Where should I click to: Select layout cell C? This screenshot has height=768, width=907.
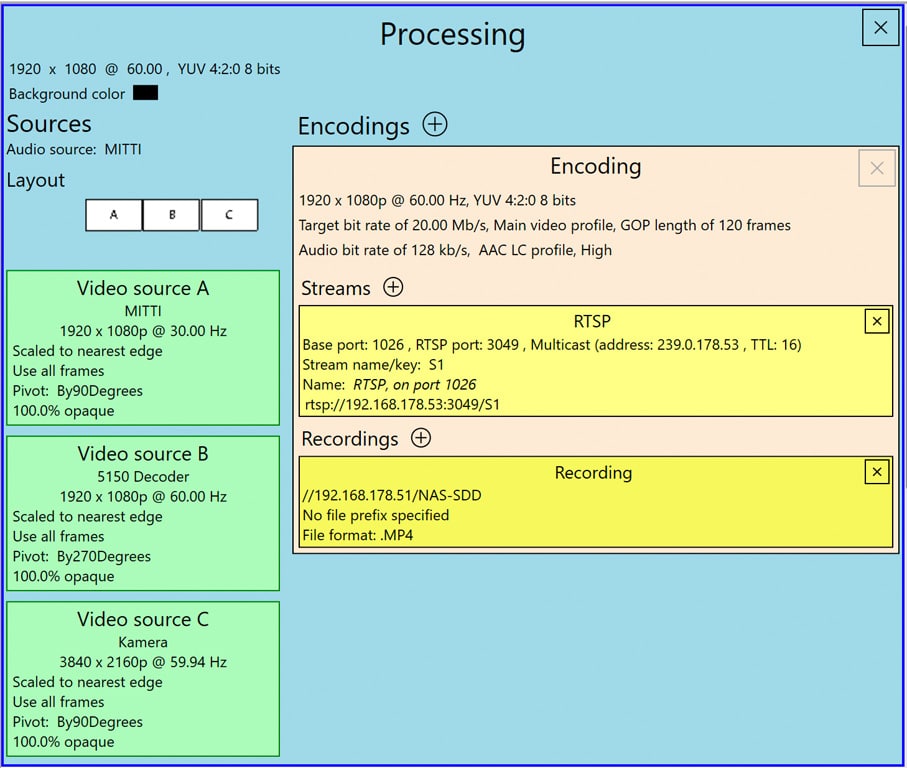229,215
